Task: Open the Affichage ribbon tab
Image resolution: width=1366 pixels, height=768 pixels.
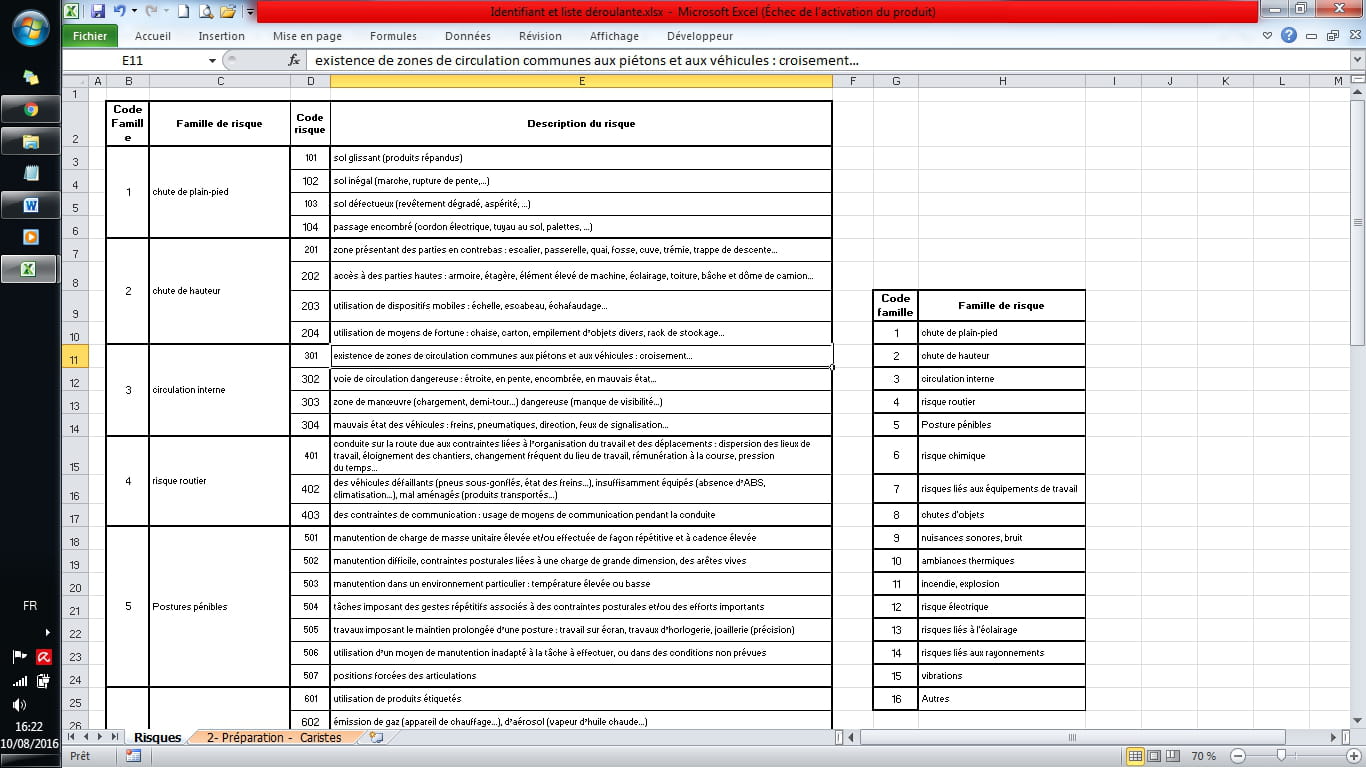Action: pyautogui.click(x=614, y=36)
